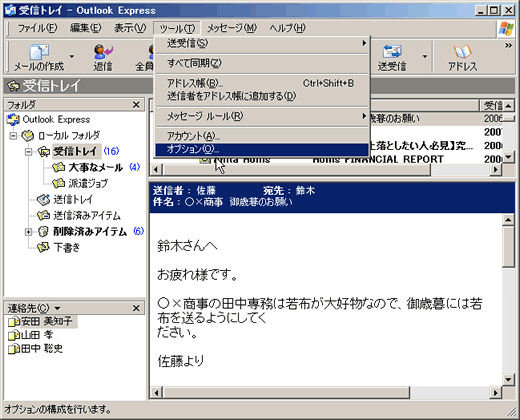Open the メールの作成 dropdown arrow
Image resolution: width=520 pixels, height=420 pixels.
(x=71, y=56)
